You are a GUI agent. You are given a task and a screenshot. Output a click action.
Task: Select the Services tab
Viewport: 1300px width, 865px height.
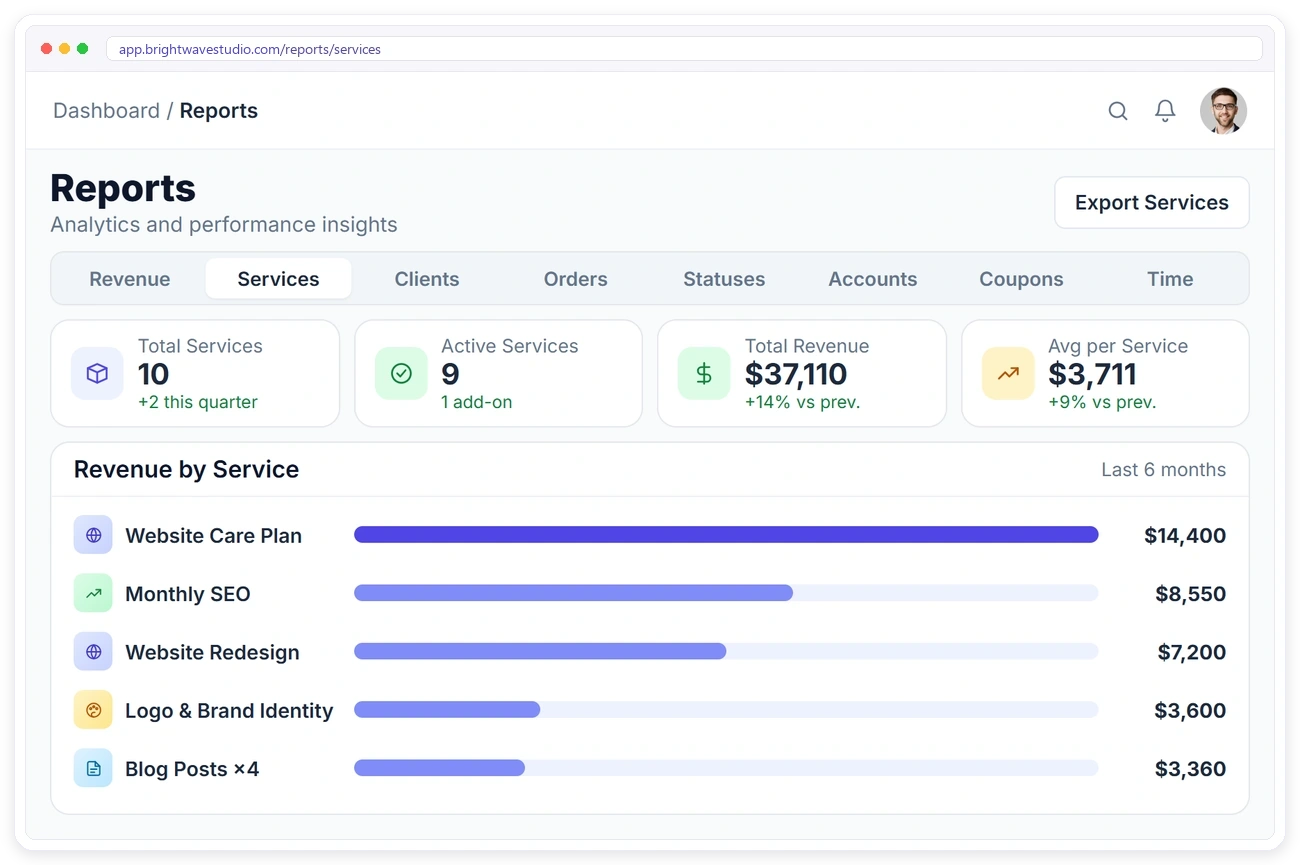[278, 279]
